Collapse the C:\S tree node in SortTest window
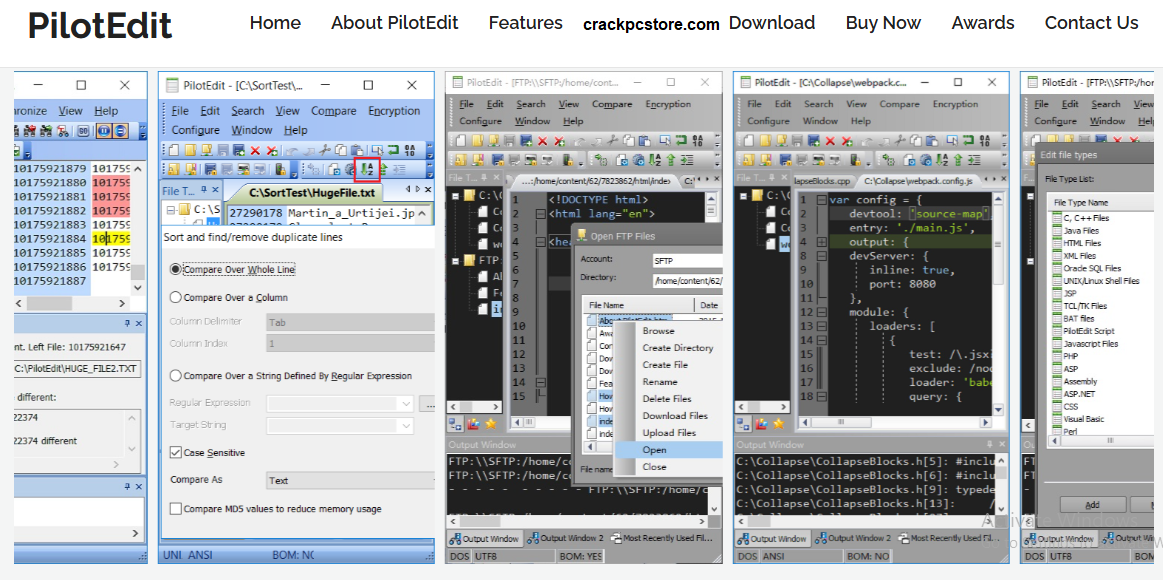Viewport: 1163px width, 580px height. (x=171, y=210)
